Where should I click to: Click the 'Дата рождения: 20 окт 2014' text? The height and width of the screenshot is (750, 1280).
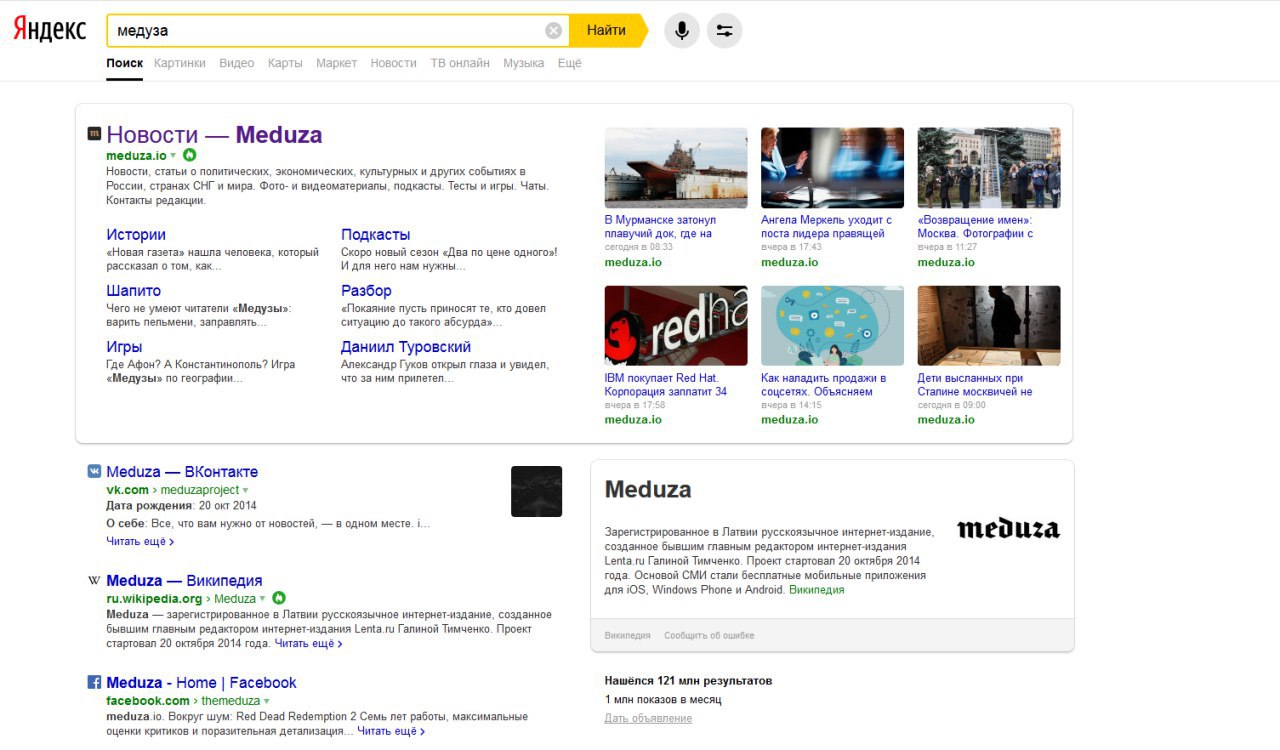point(181,506)
